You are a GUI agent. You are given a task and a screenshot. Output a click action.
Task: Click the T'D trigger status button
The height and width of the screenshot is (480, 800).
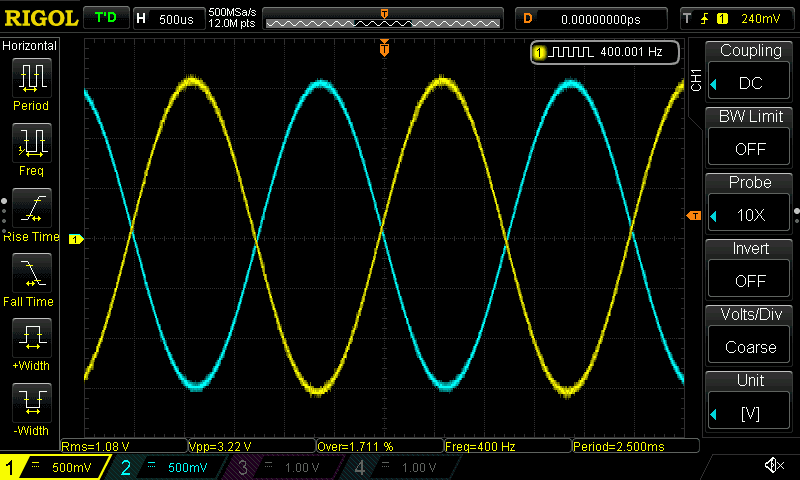tap(105, 17)
